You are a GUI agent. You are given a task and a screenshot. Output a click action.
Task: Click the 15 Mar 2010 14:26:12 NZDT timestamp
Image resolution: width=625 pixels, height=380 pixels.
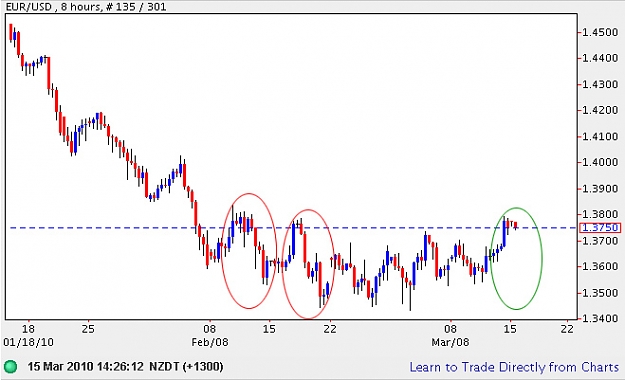(x=125, y=366)
